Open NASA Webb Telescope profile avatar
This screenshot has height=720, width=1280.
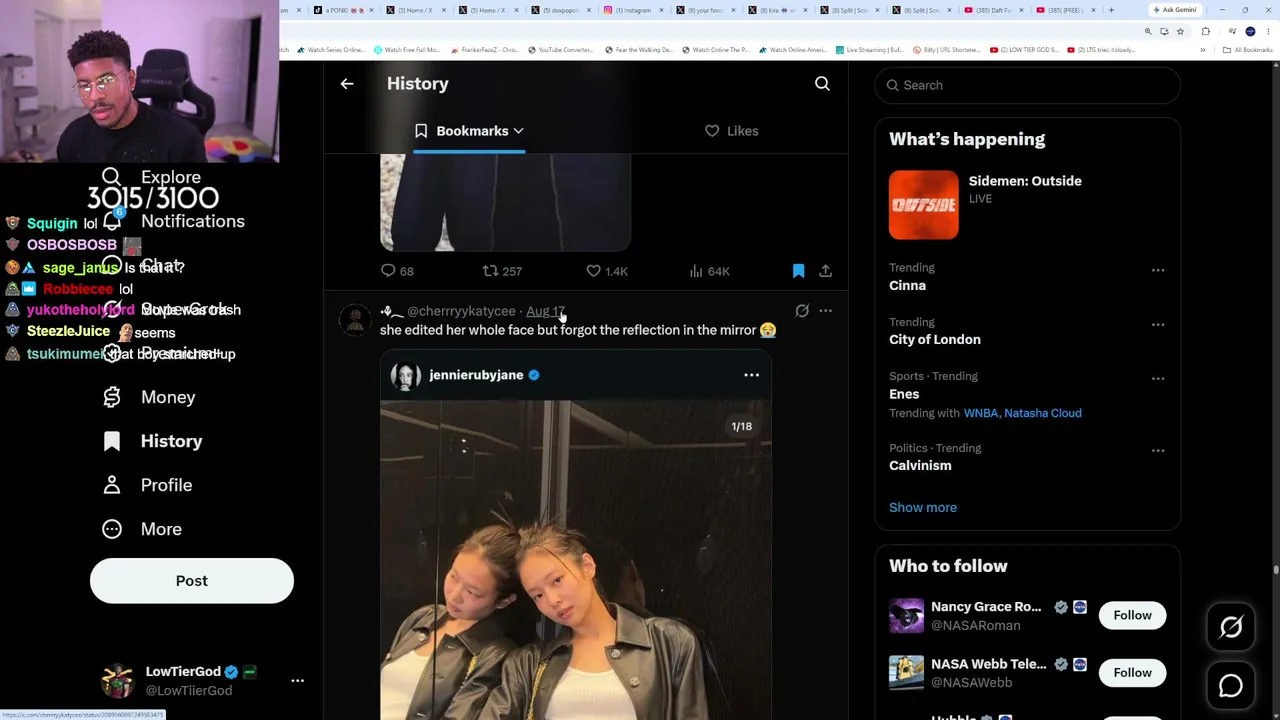click(906, 673)
